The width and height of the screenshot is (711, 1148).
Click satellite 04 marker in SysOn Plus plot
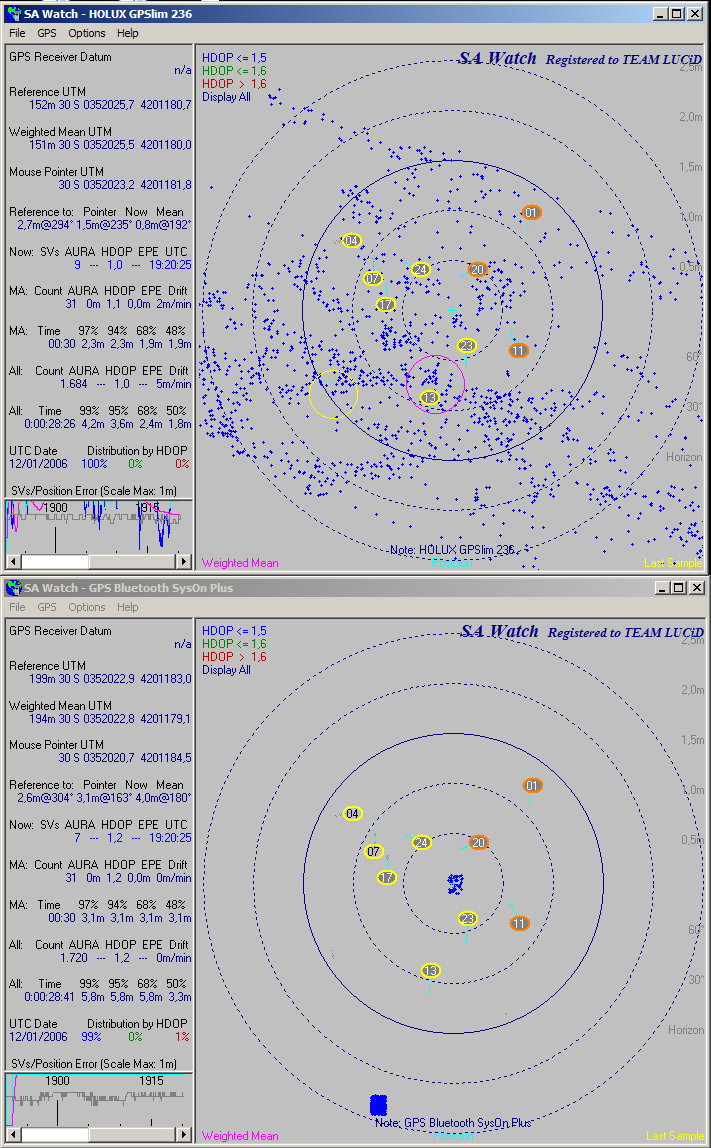click(x=352, y=814)
